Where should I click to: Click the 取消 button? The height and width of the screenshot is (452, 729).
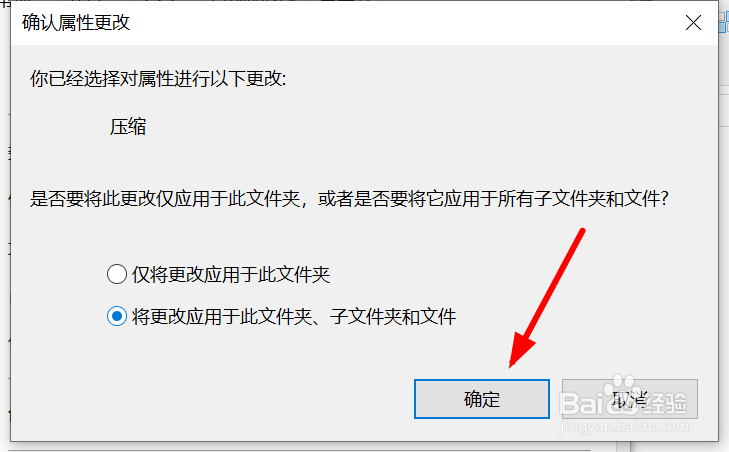tap(630, 399)
